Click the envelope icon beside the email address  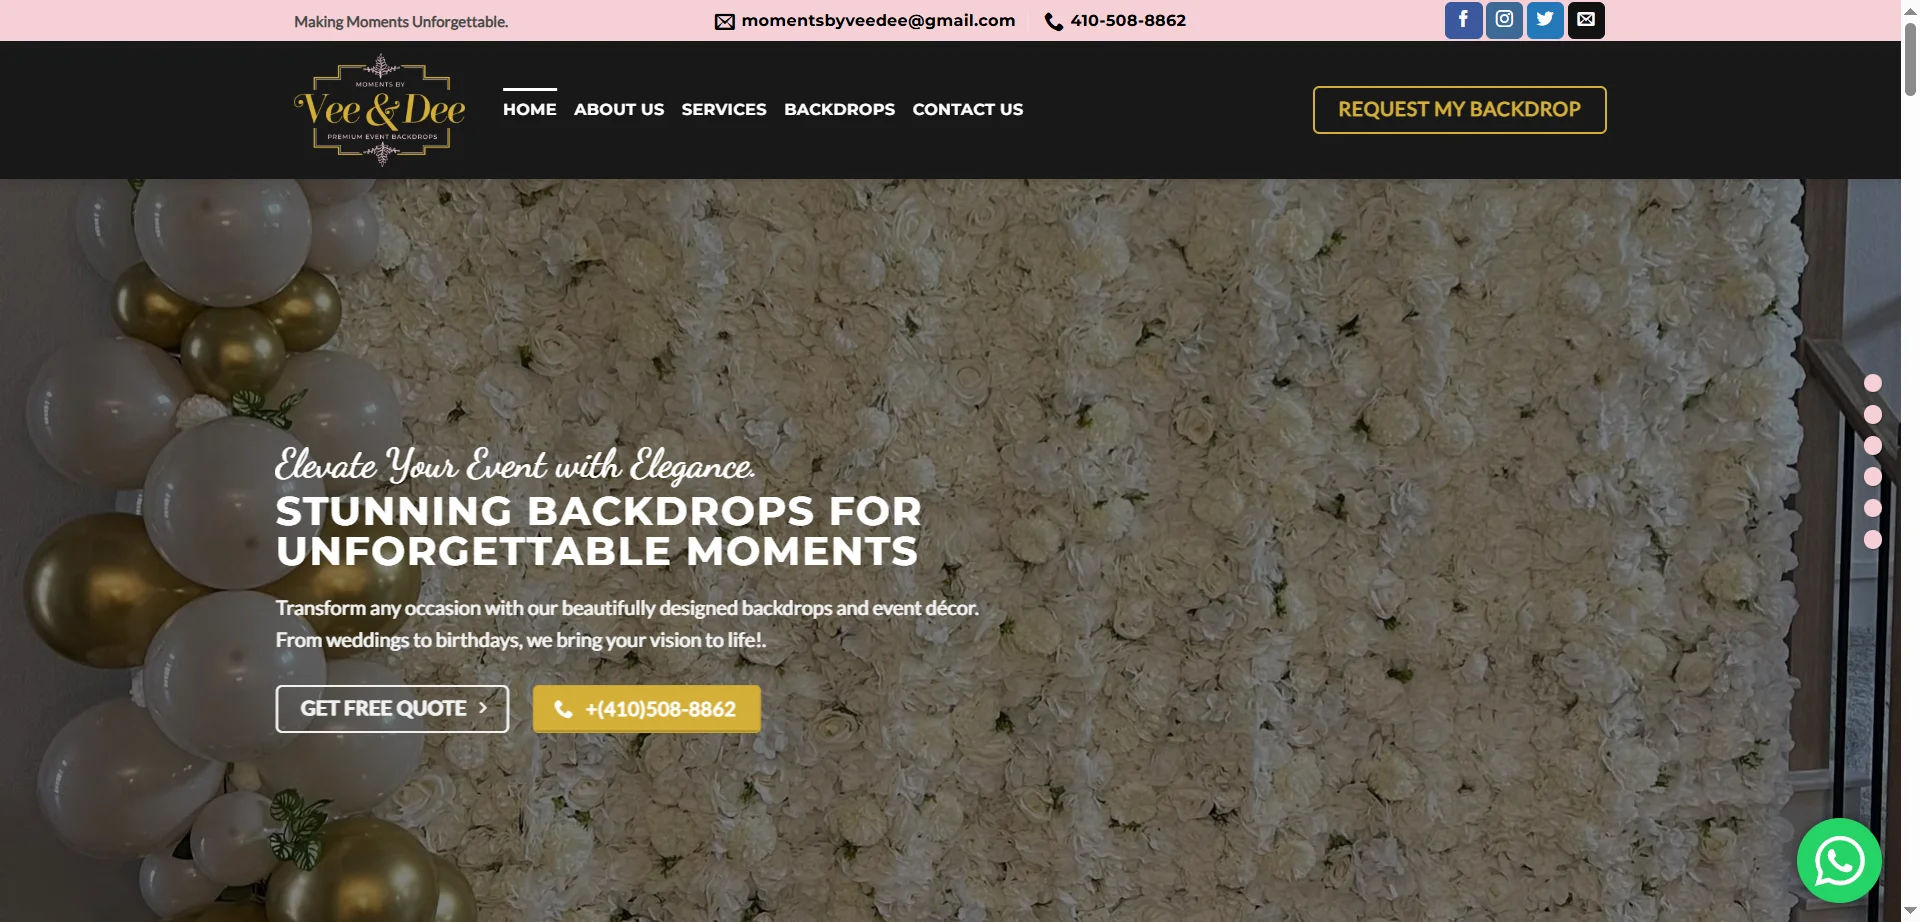coord(725,22)
